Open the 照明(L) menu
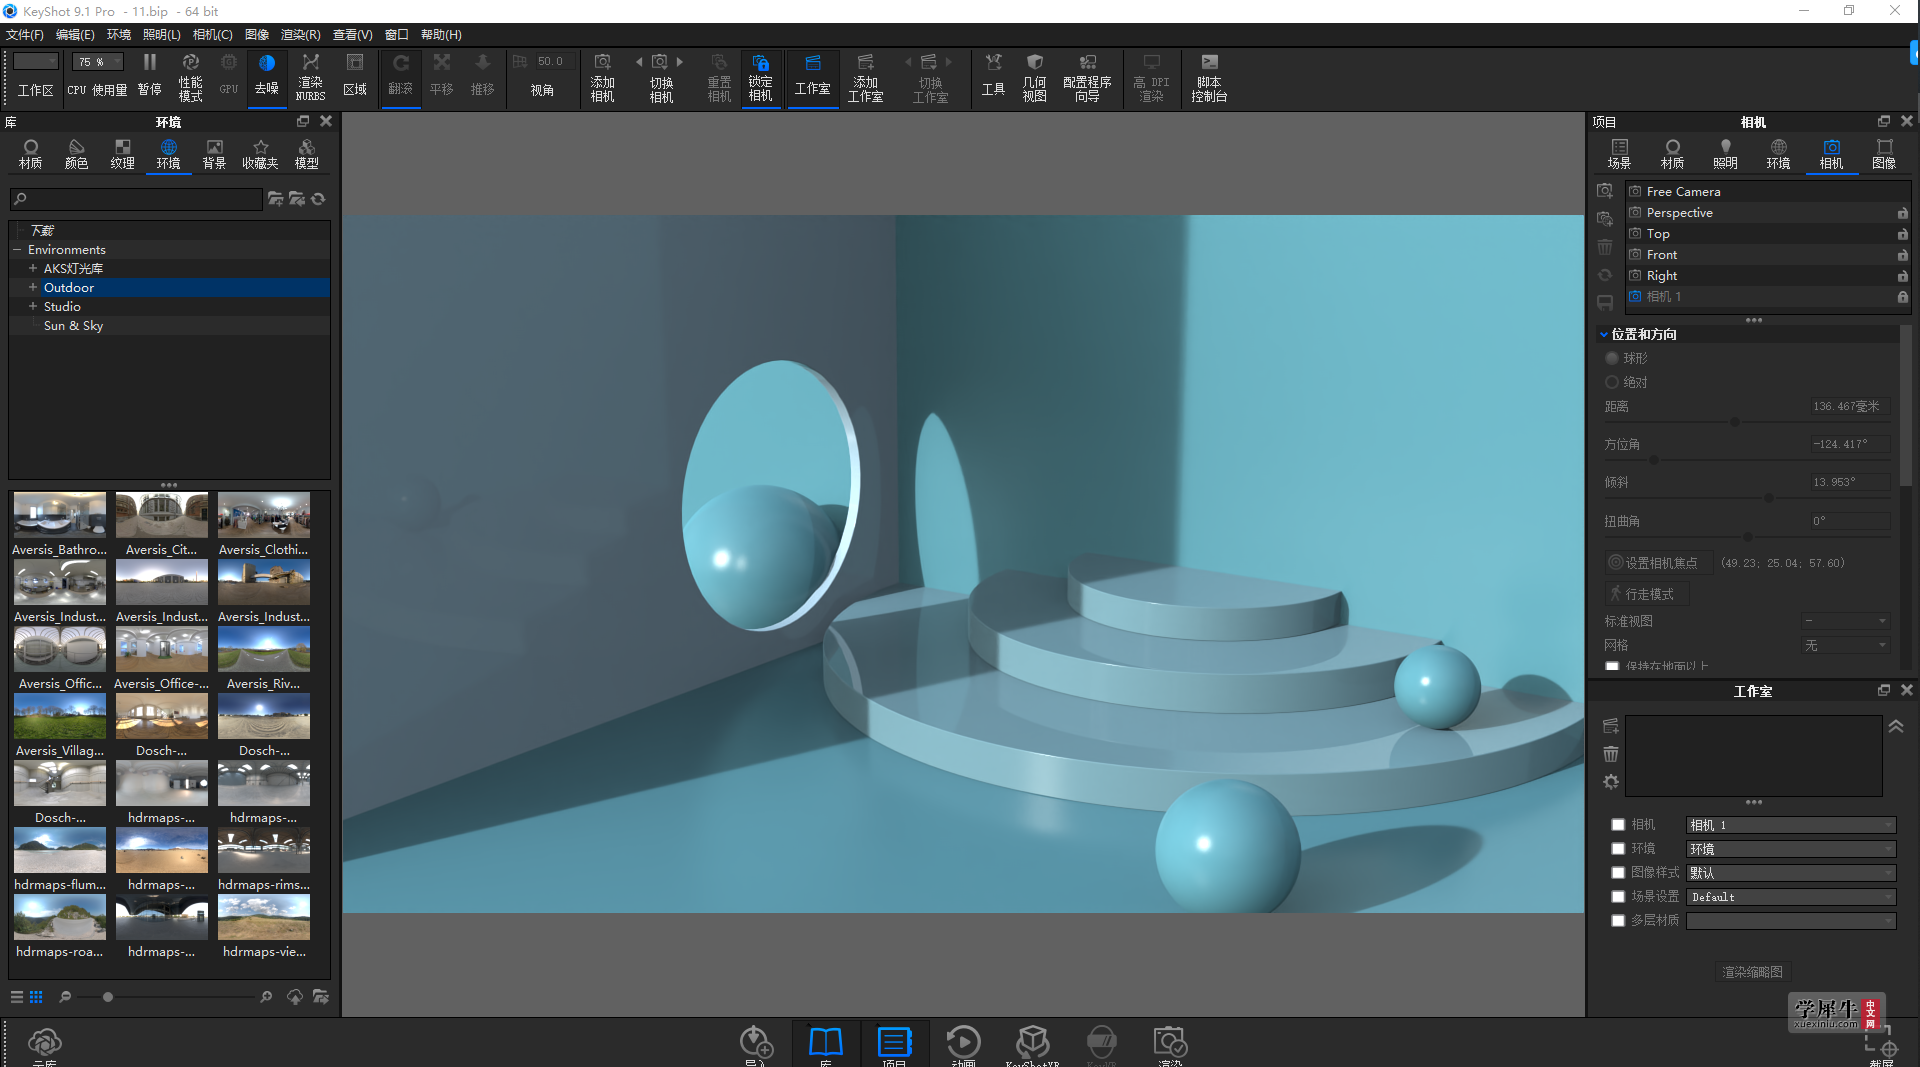Image resolution: width=1920 pixels, height=1067 pixels. (162, 34)
